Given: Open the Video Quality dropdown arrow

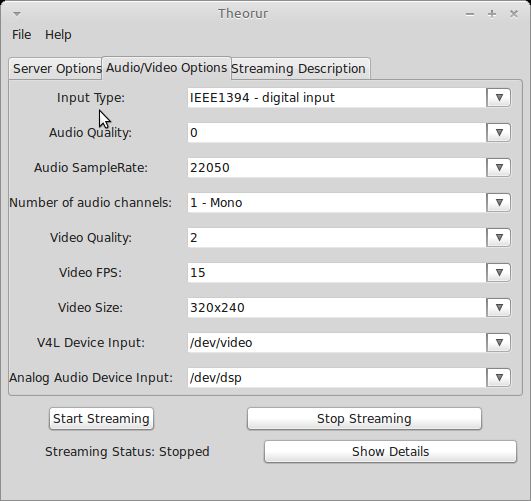Looking at the screenshot, I should (x=498, y=237).
